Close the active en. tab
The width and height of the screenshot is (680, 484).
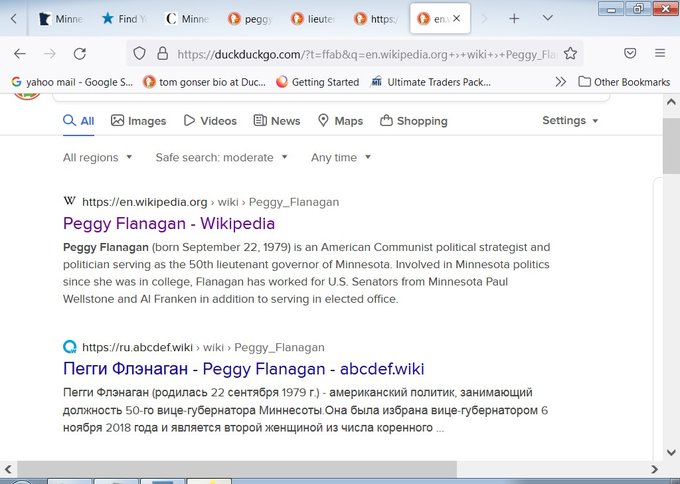(456, 19)
